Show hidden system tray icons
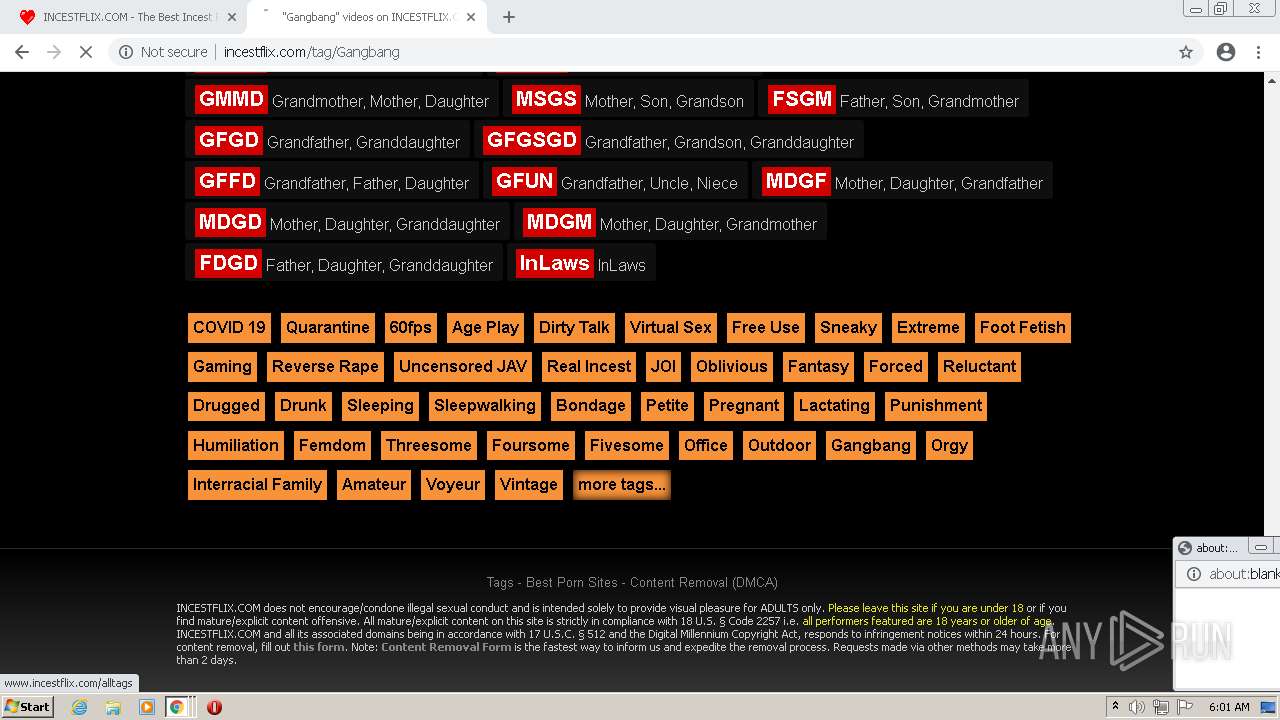 click(1115, 707)
